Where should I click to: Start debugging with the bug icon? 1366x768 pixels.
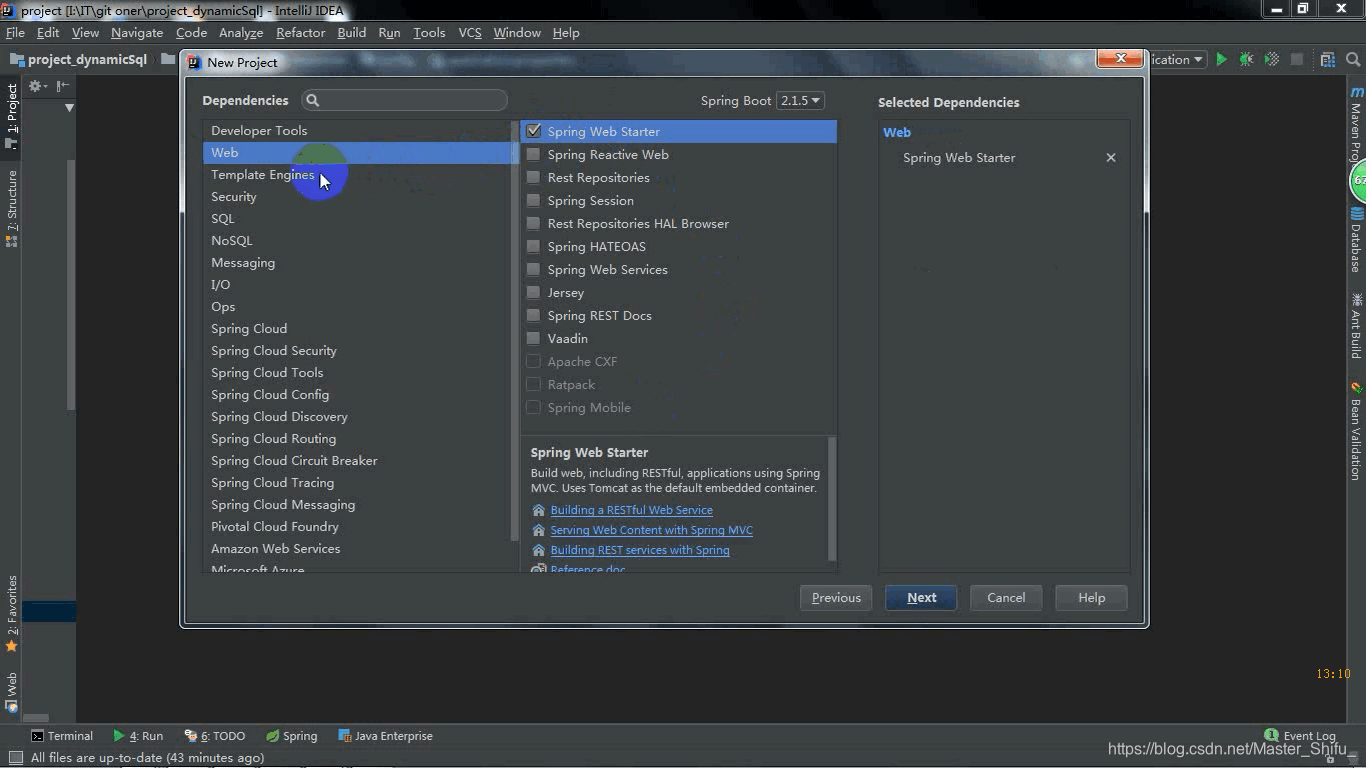1246,59
